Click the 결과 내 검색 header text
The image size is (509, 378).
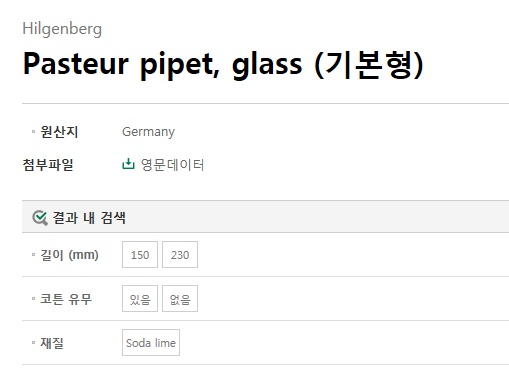coord(89,218)
